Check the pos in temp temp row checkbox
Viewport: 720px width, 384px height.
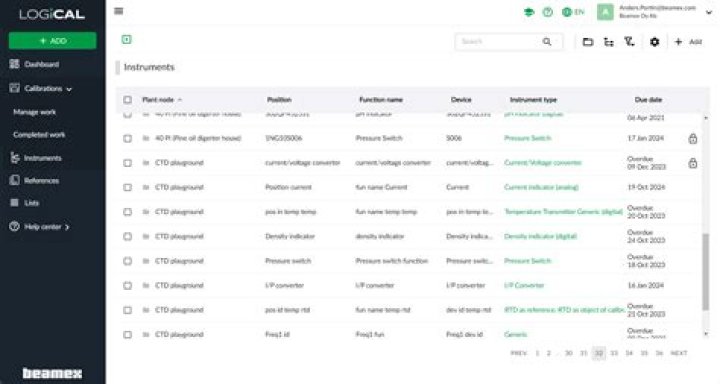coord(128,212)
